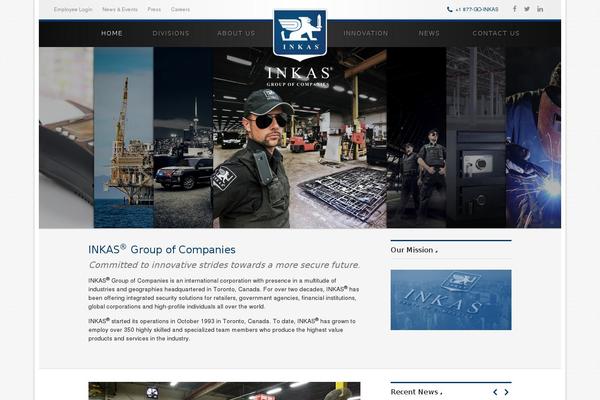This screenshot has height=400, width=600.
Task: Click the INKAS shield logo
Action: (x=300, y=35)
